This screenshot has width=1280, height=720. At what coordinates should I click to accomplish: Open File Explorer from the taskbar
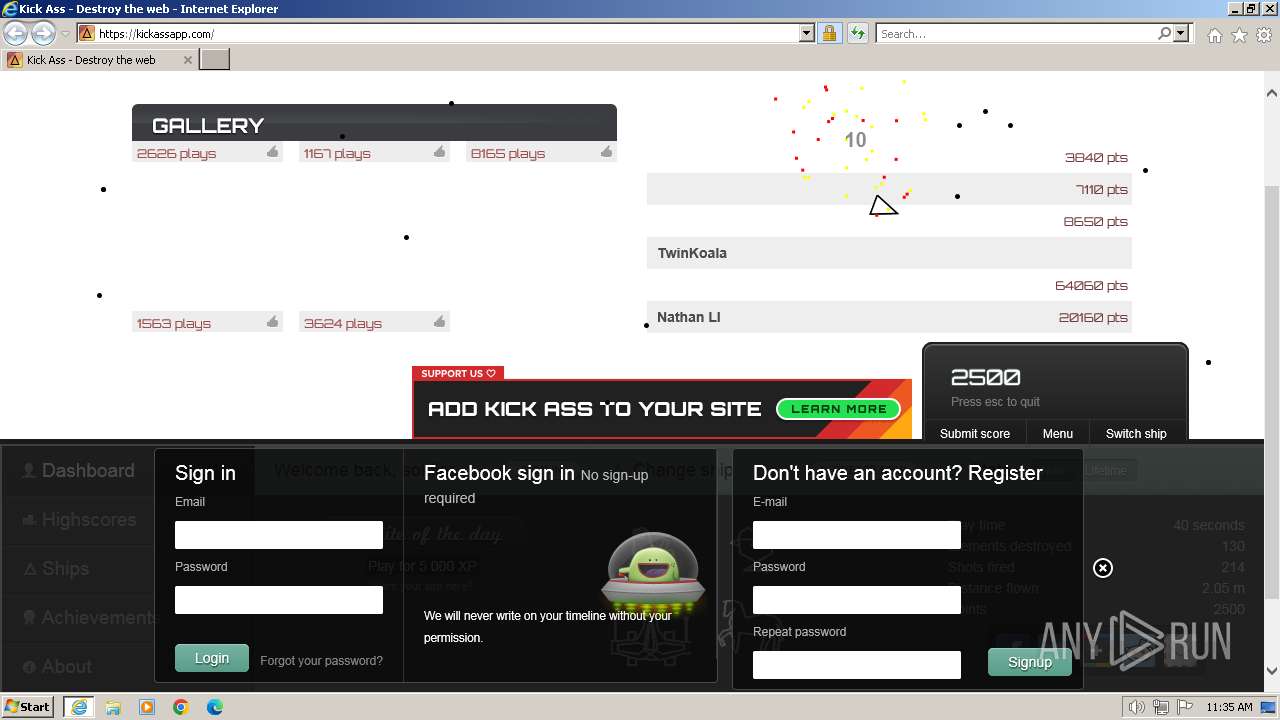pyautogui.click(x=113, y=707)
